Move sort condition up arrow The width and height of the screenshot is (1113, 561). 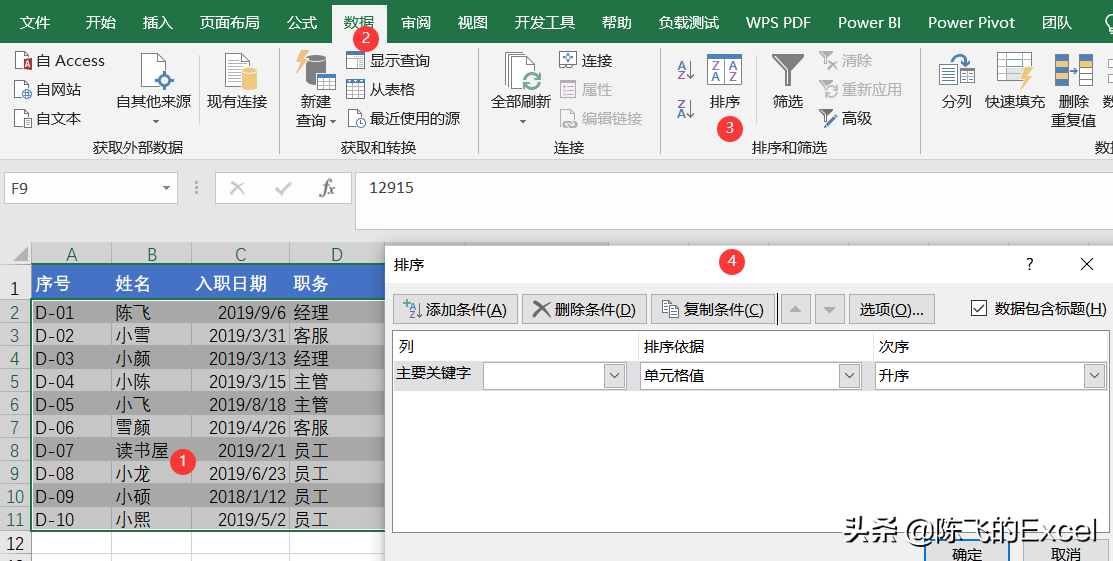(796, 310)
